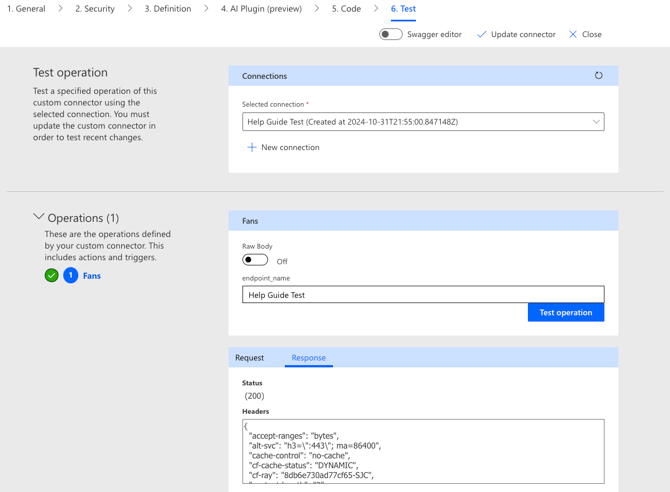Collapse the Operations (1) section

tap(39, 217)
